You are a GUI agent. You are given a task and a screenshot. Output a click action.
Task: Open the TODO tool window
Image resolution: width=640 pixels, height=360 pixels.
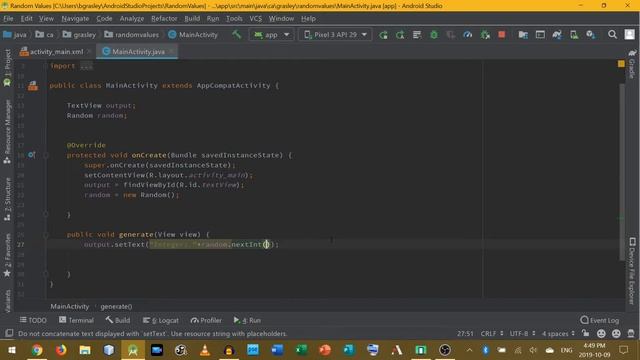33,320
